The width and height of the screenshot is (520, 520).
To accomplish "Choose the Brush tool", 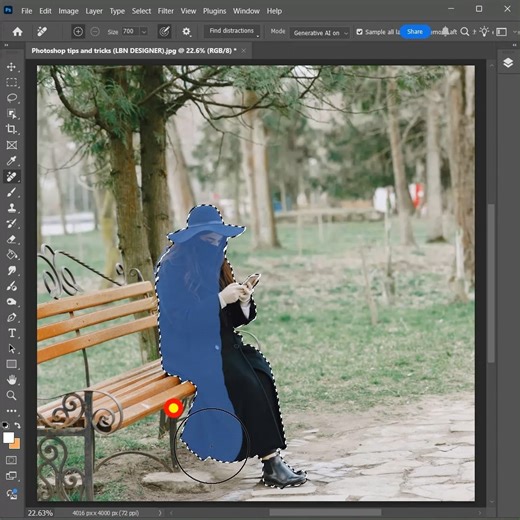I will point(11,192).
